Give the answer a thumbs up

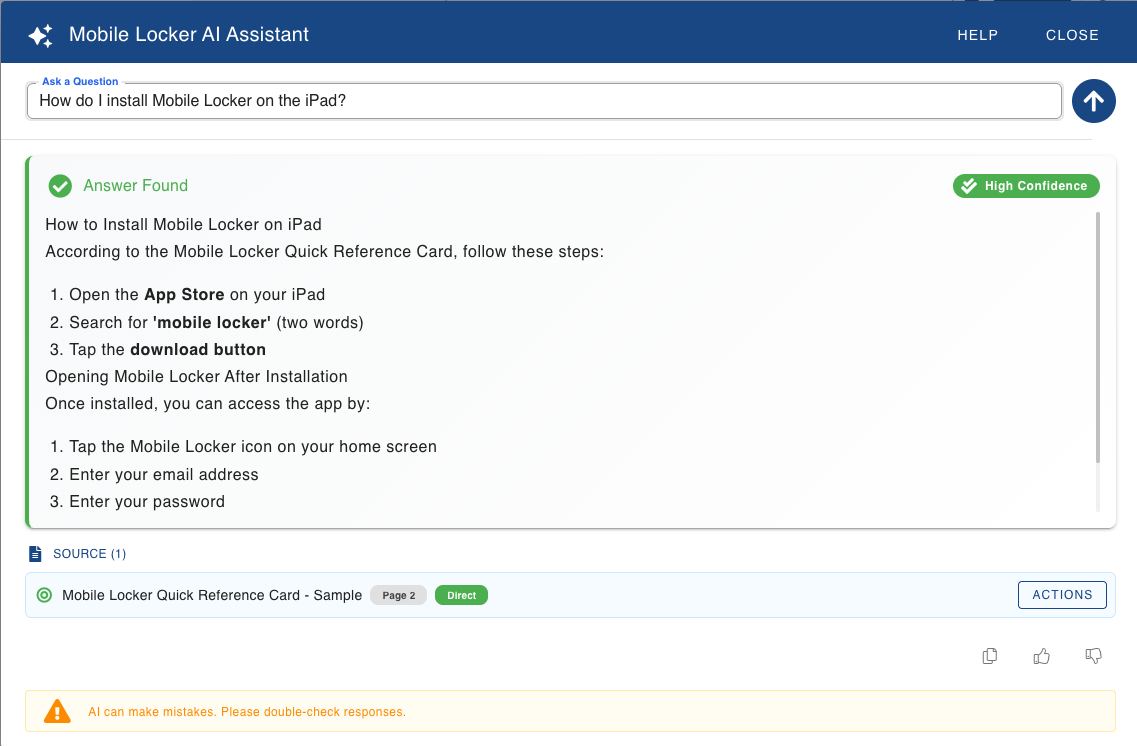click(1041, 656)
